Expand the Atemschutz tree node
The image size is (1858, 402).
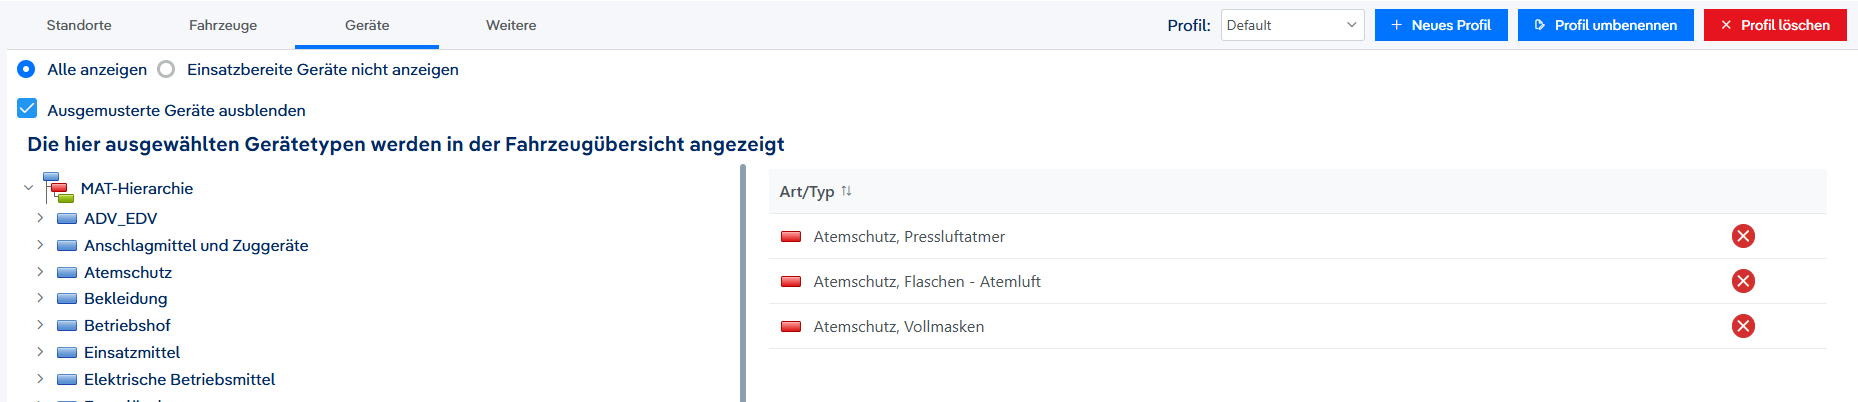pyautogui.click(x=40, y=271)
